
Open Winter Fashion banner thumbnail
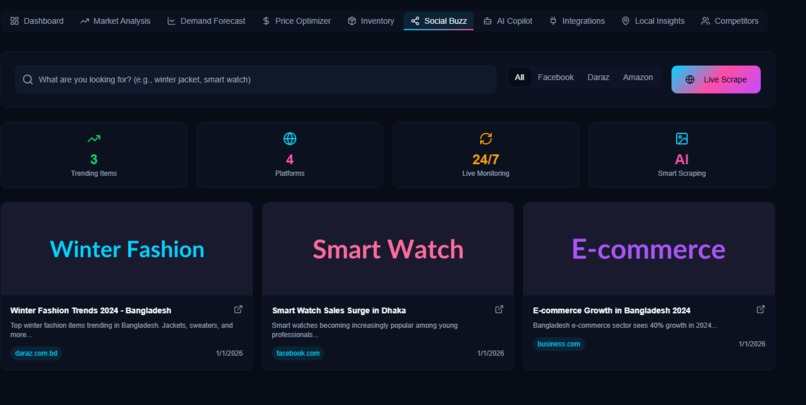(x=127, y=249)
